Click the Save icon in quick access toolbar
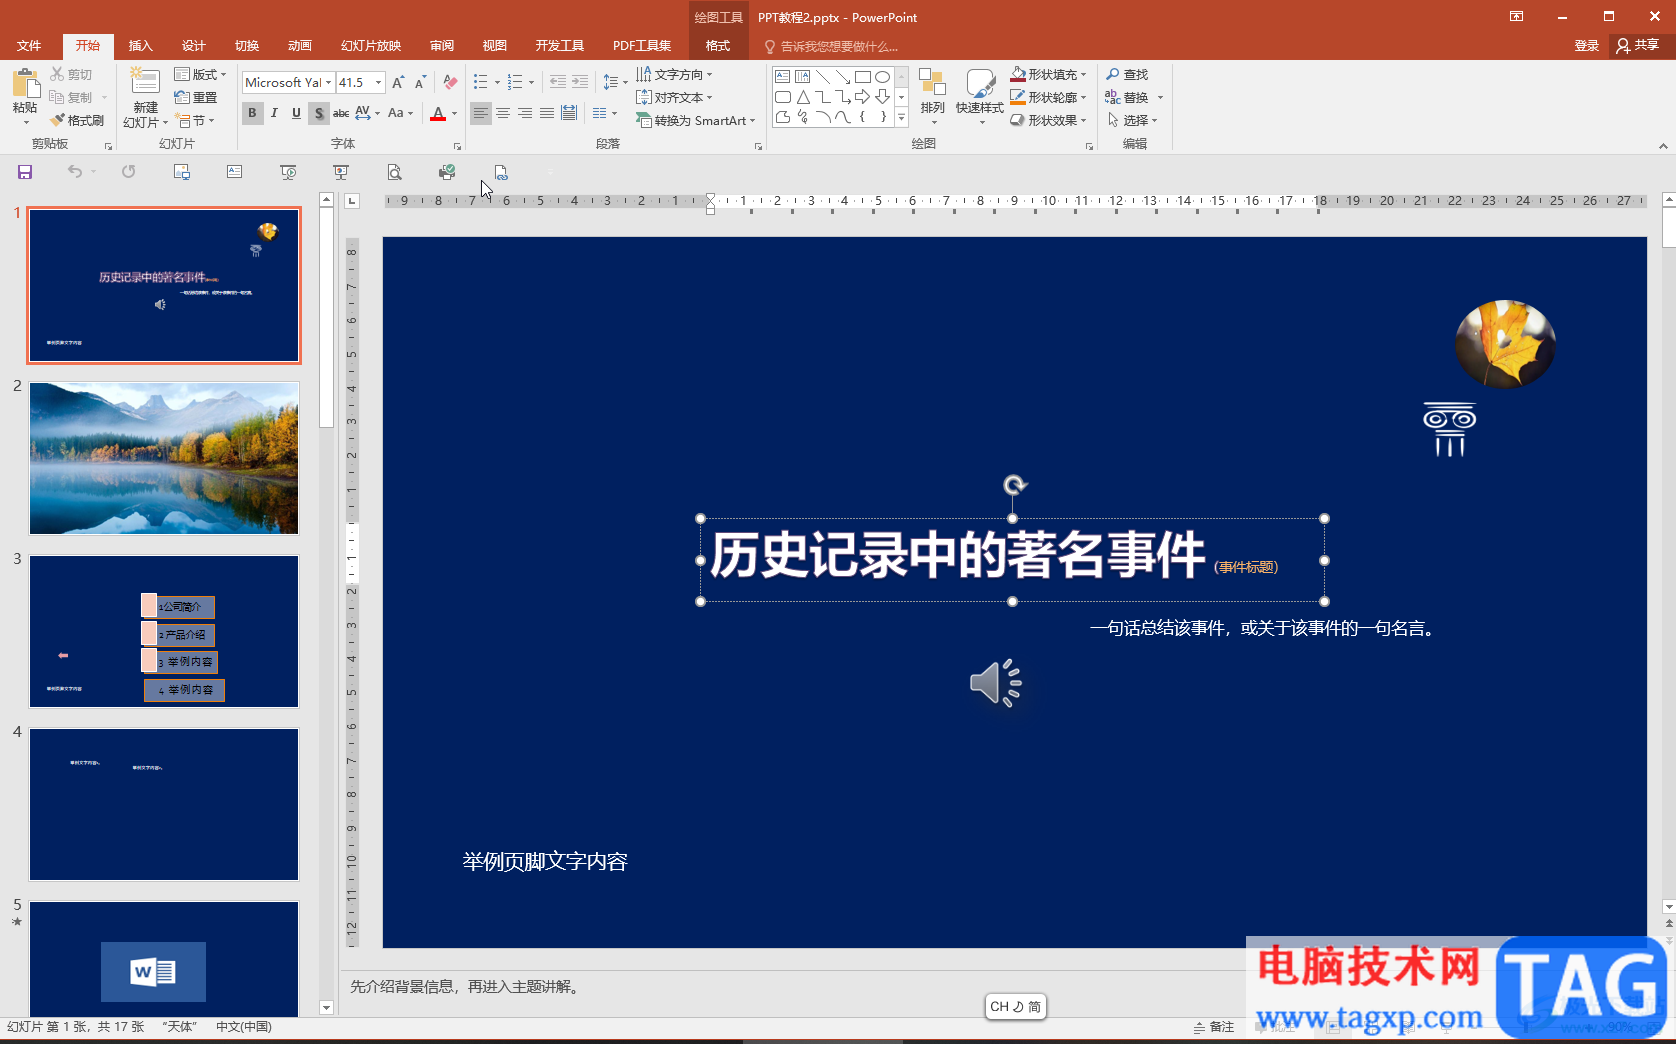1676x1044 pixels. pyautogui.click(x=25, y=172)
